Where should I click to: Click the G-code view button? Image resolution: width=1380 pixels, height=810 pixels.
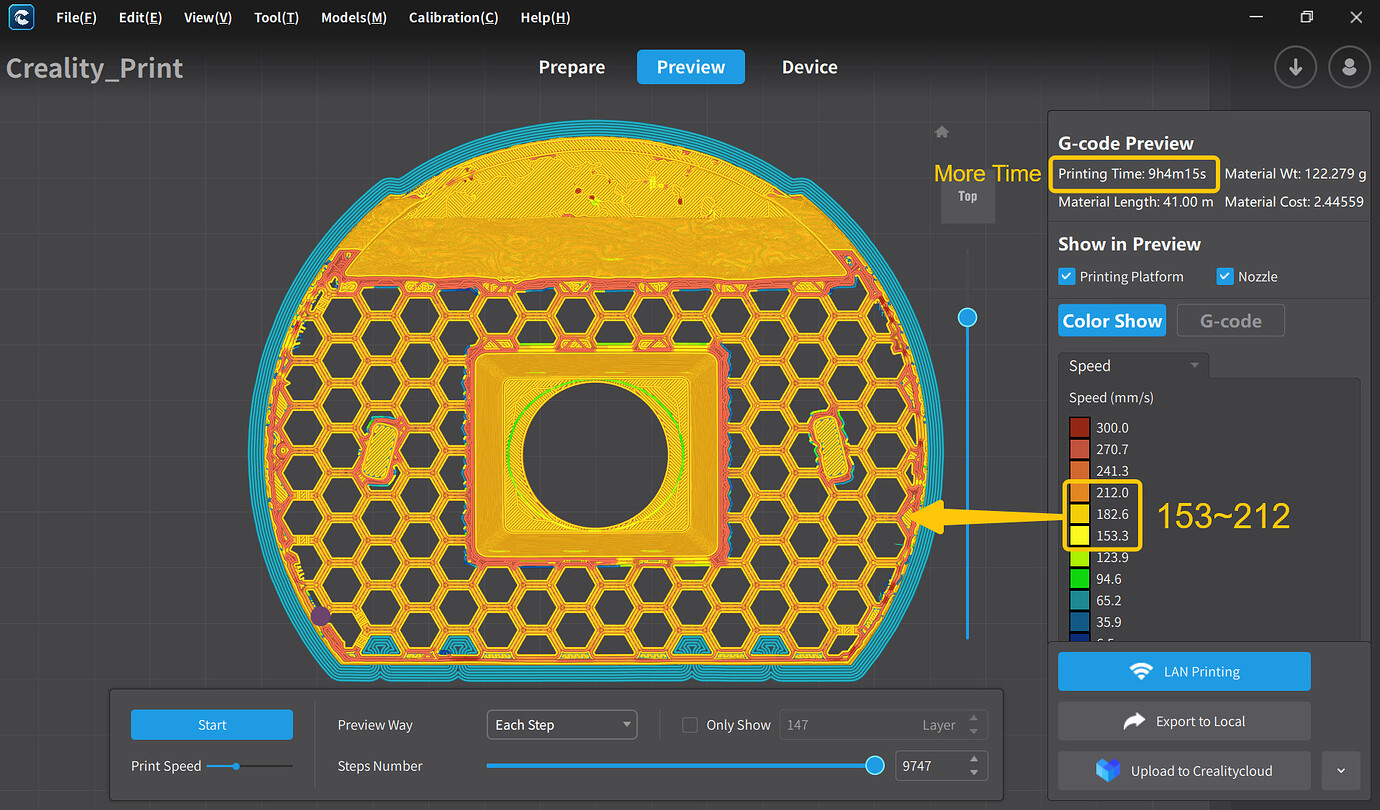pos(1230,320)
